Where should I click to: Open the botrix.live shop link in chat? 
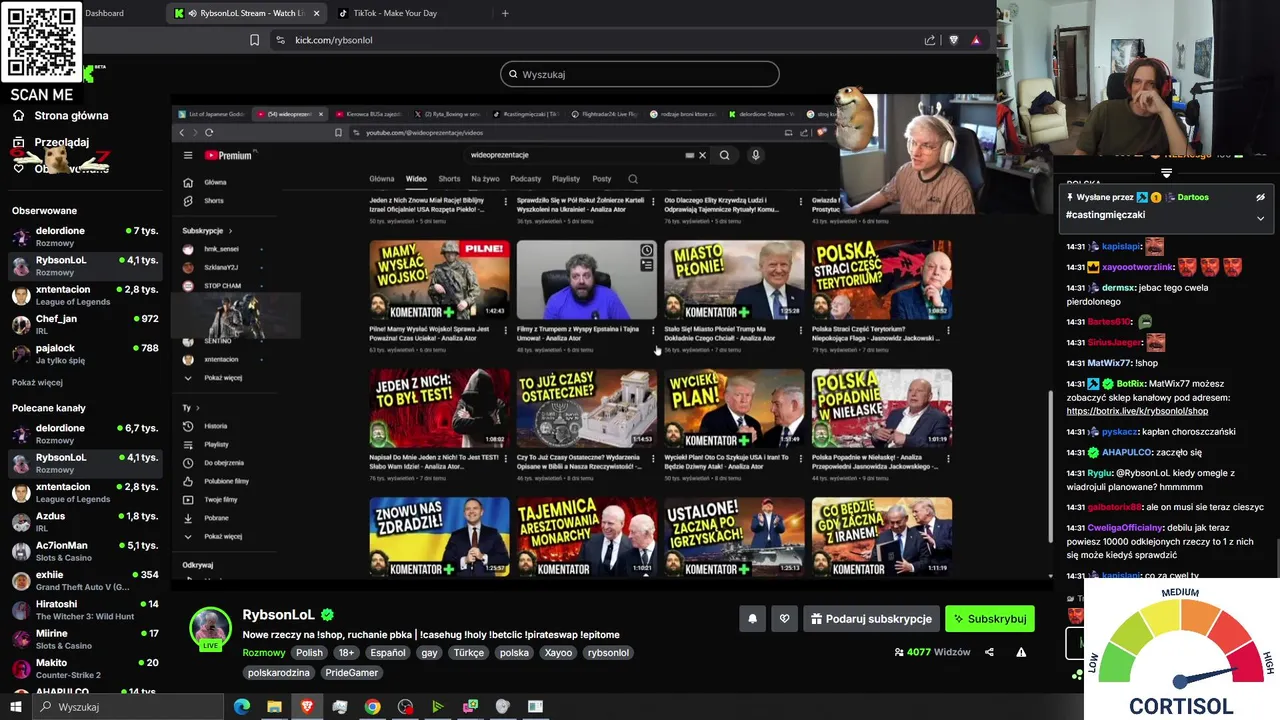(1137, 411)
